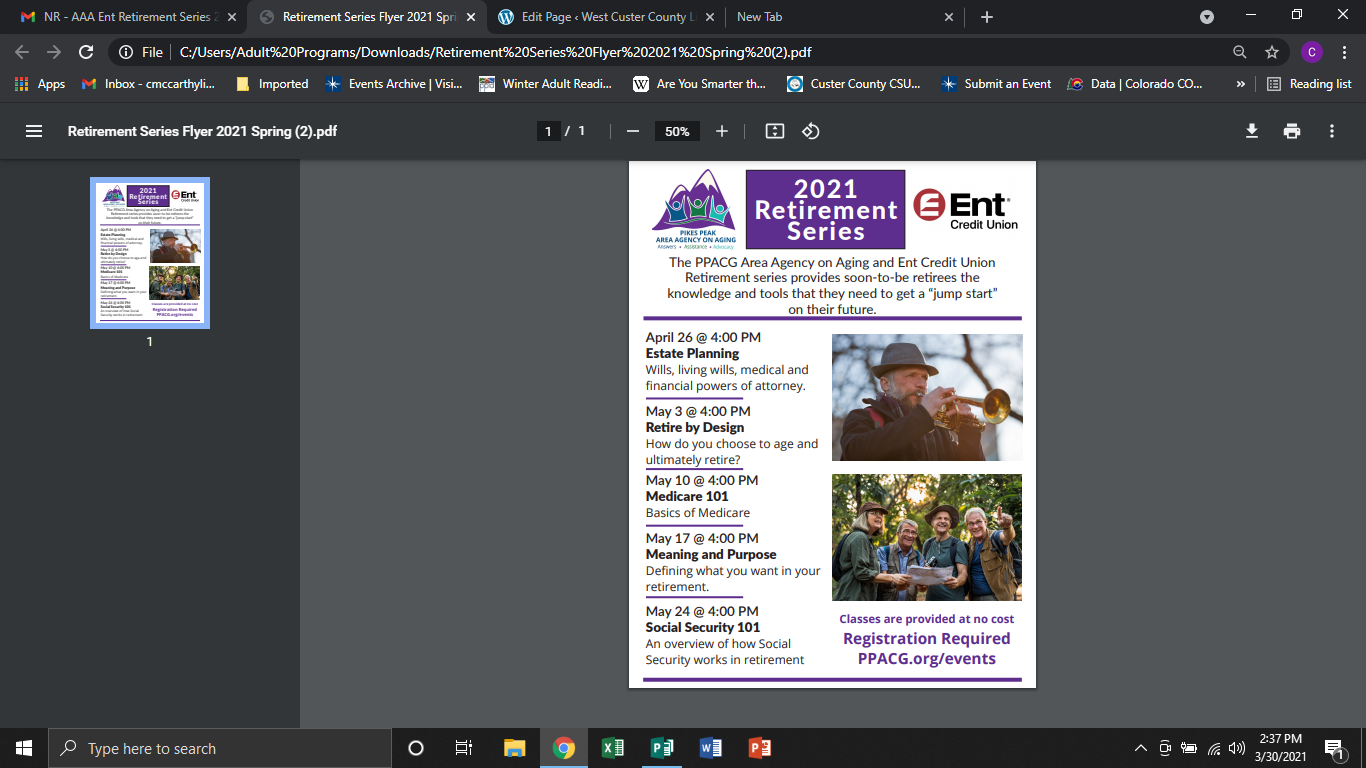Click the 50% zoom level field
This screenshot has width=1366, height=768.
677,131
